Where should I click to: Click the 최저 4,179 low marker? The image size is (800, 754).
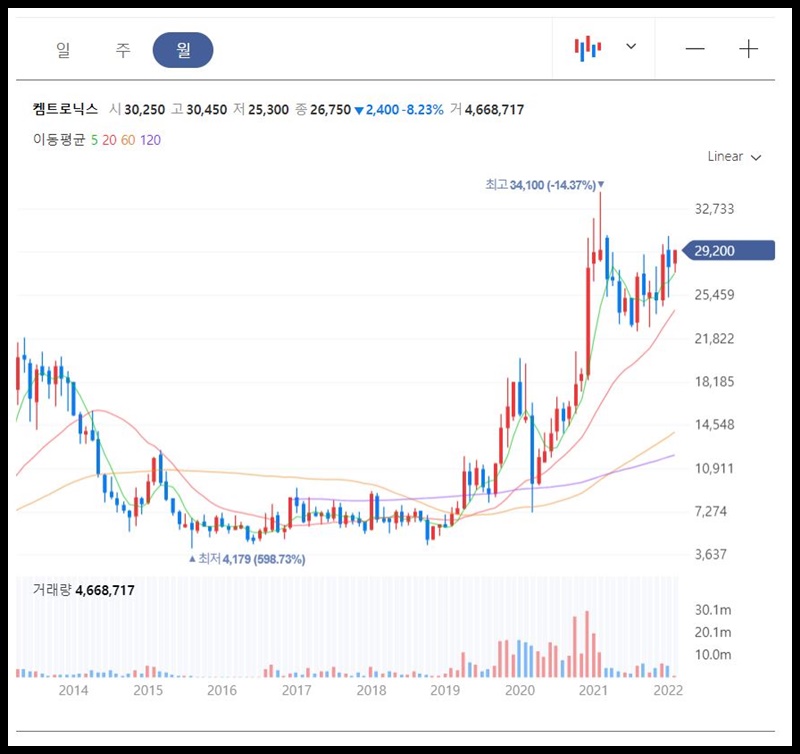tap(247, 559)
